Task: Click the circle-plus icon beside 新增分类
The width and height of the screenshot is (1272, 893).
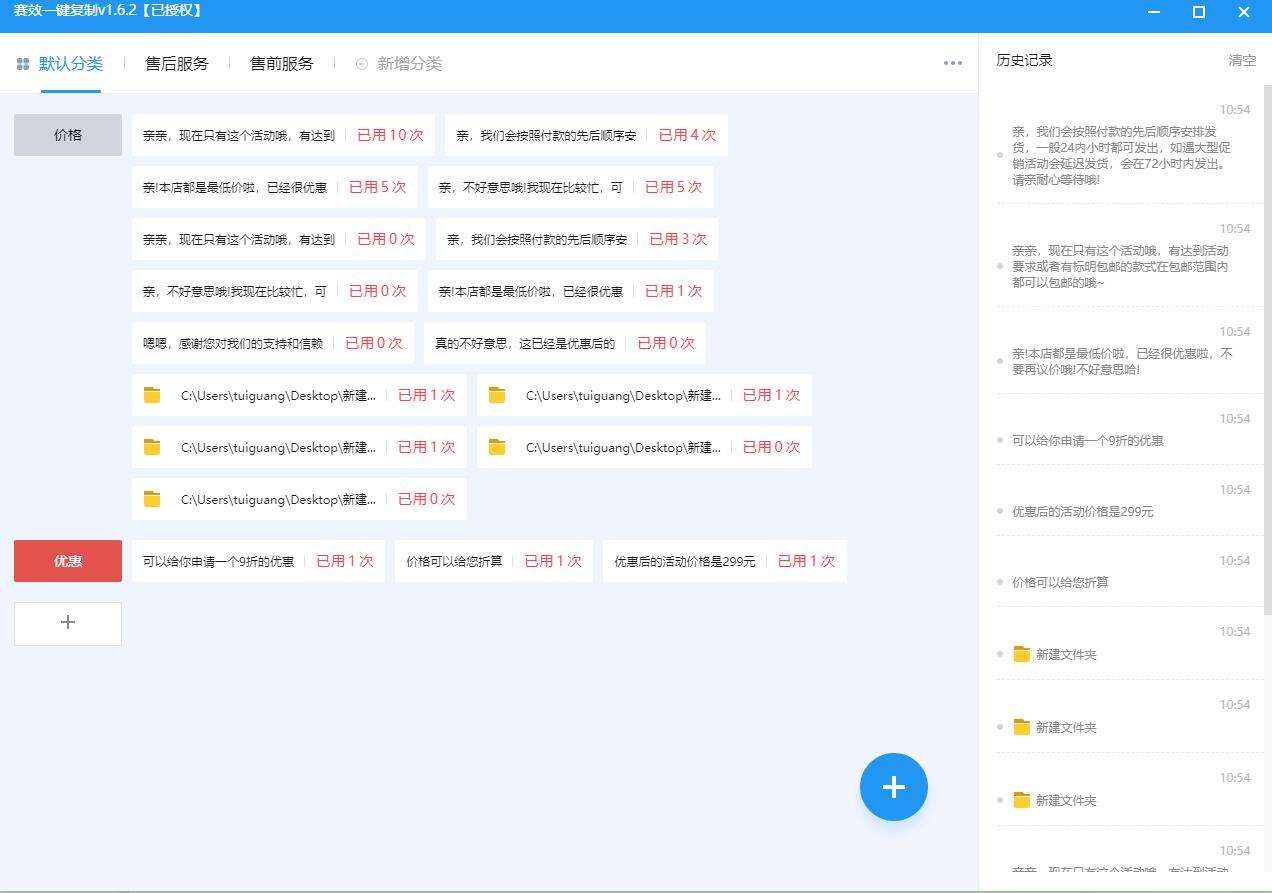Action: point(361,63)
